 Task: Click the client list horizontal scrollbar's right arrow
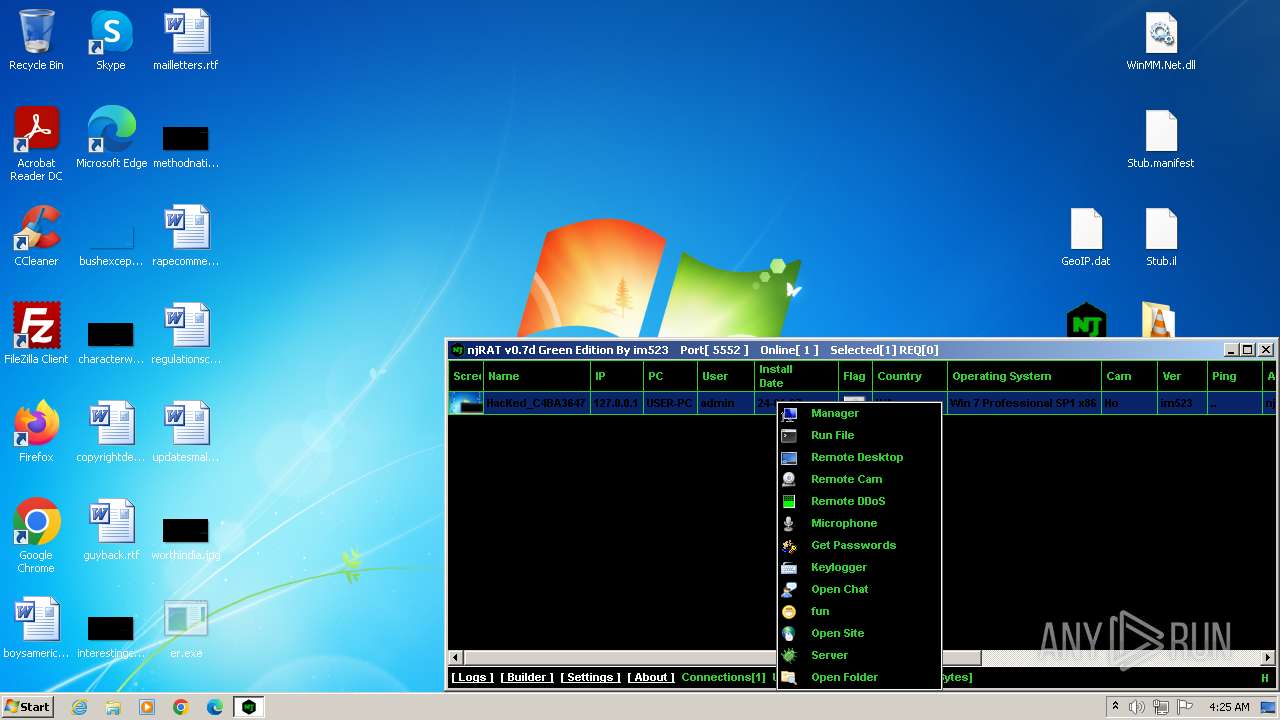tap(1268, 658)
